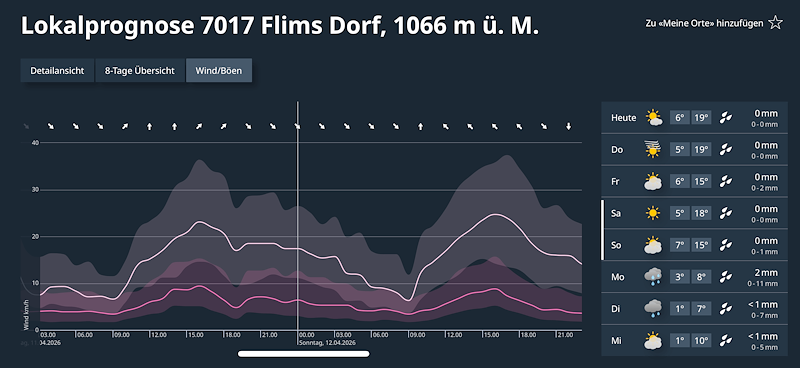Switch to the Detailansicht tab
The height and width of the screenshot is (368, 800).
click(57, 70)
